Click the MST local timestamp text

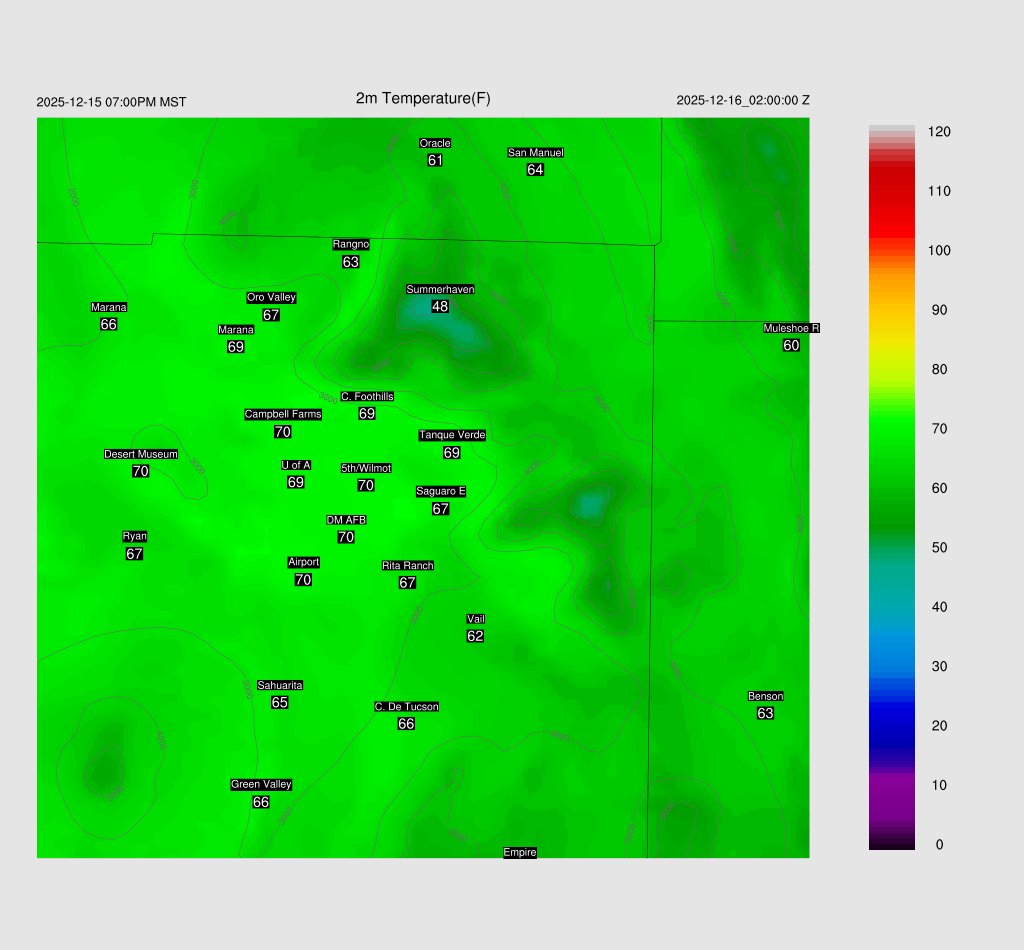(111, 102)
